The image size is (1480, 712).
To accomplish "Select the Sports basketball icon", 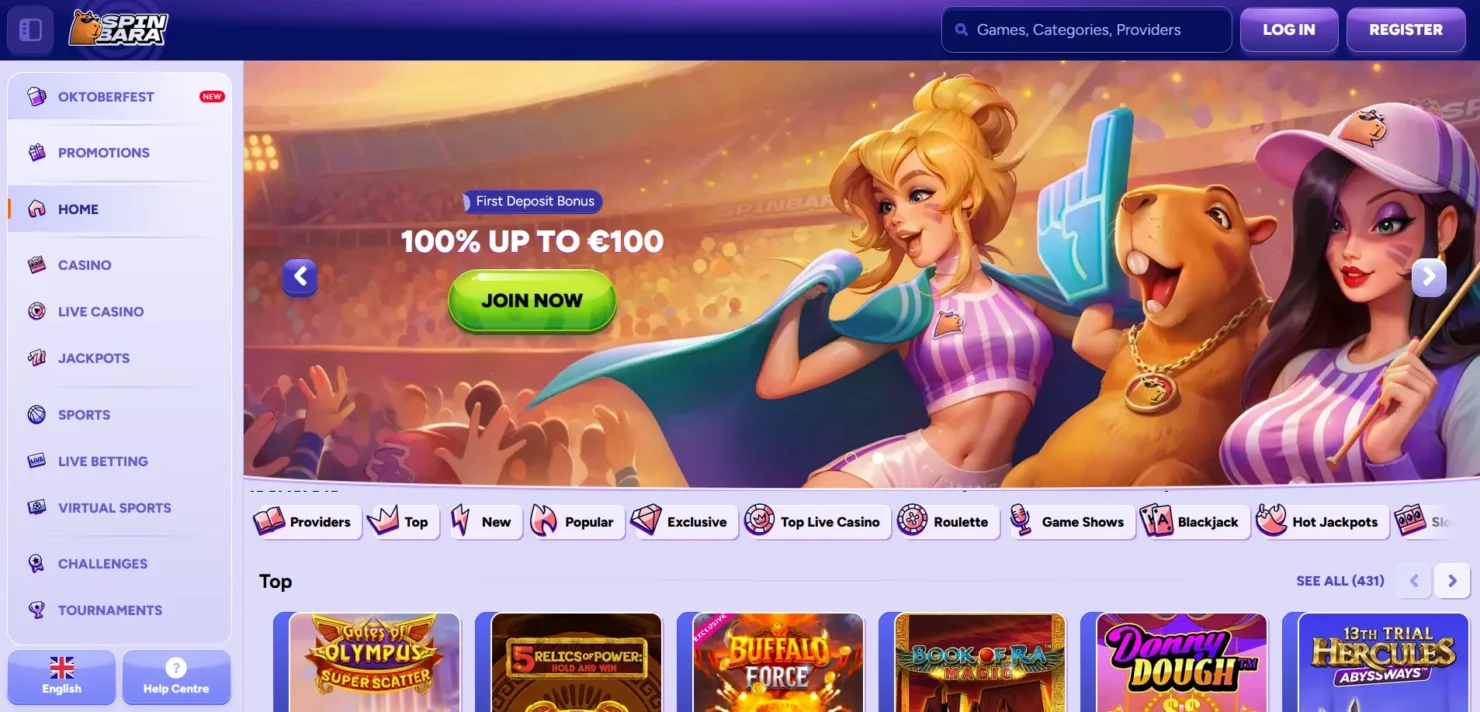I will coord(37,414).
